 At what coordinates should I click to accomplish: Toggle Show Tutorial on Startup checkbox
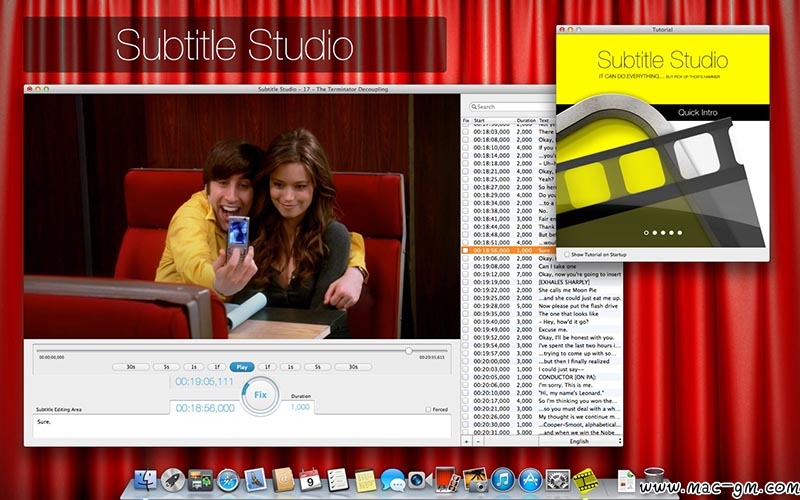pos(567,254)
